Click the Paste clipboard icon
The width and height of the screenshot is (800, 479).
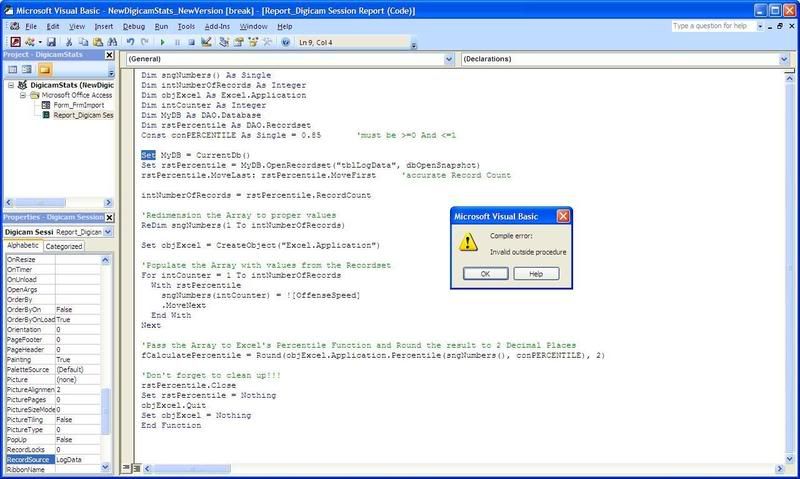[x=98, y=42]
